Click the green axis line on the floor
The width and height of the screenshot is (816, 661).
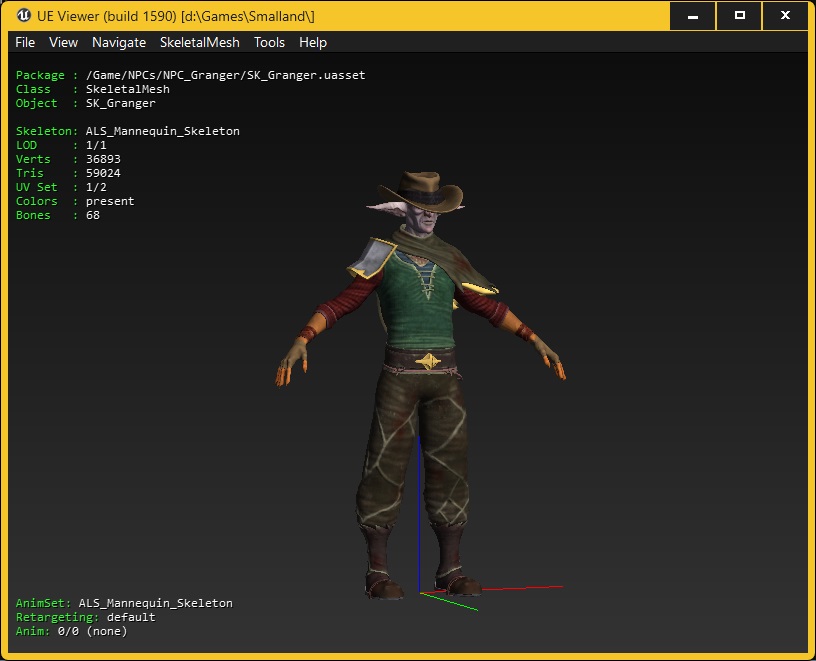pos(449,601)
